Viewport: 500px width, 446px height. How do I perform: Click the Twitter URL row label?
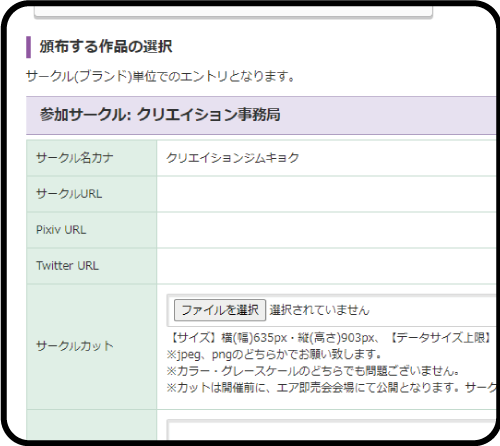[67, 266]
